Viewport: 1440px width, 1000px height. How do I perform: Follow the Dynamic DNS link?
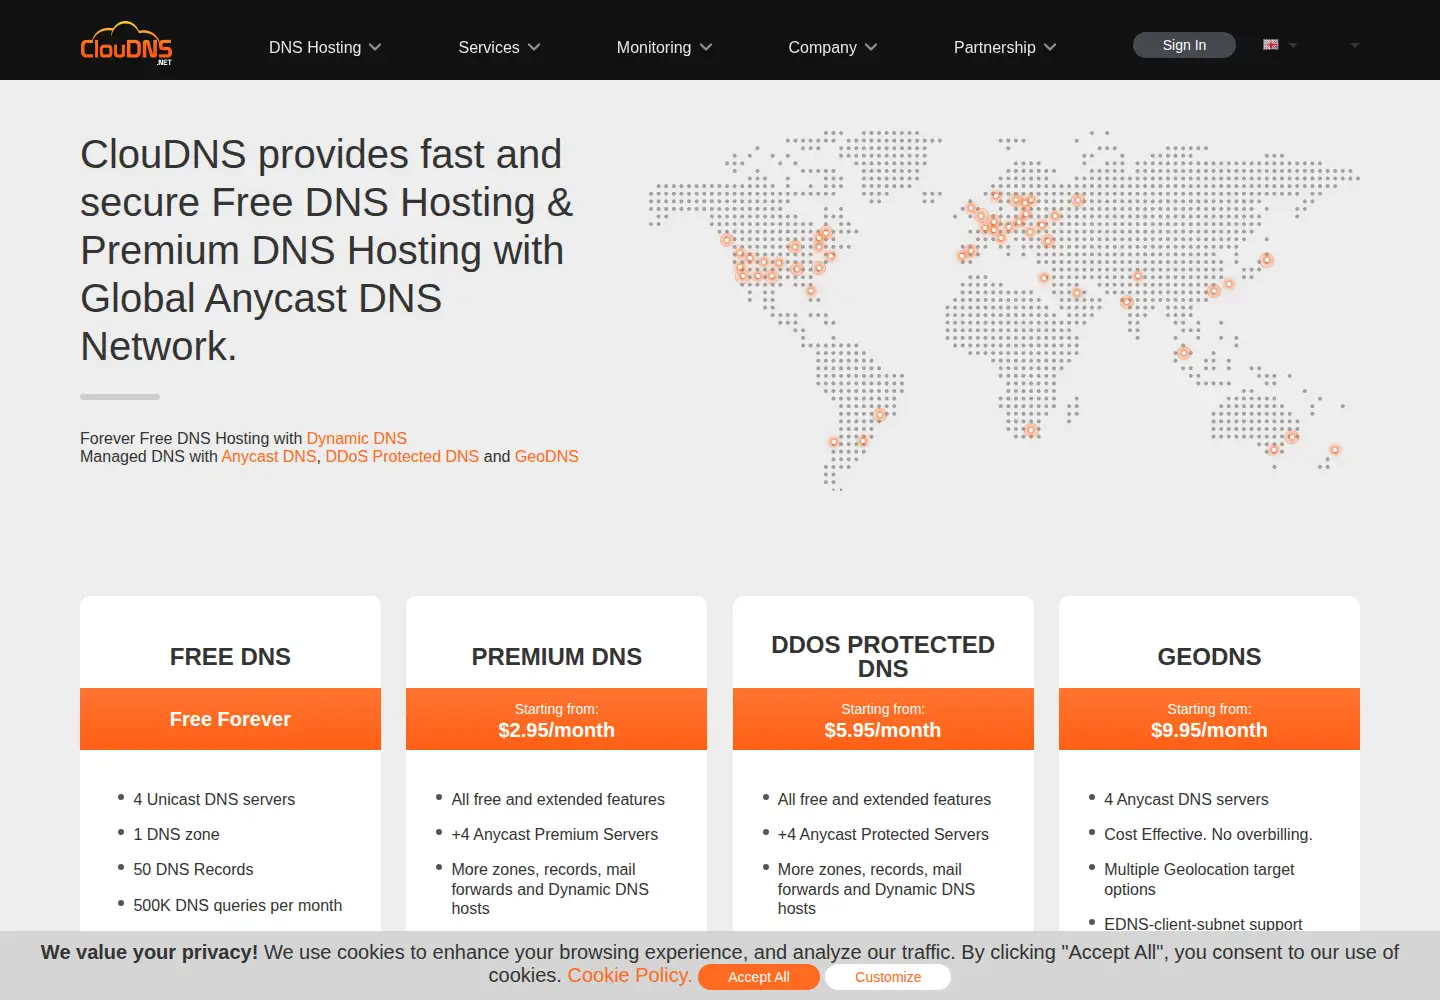(356, 438)
